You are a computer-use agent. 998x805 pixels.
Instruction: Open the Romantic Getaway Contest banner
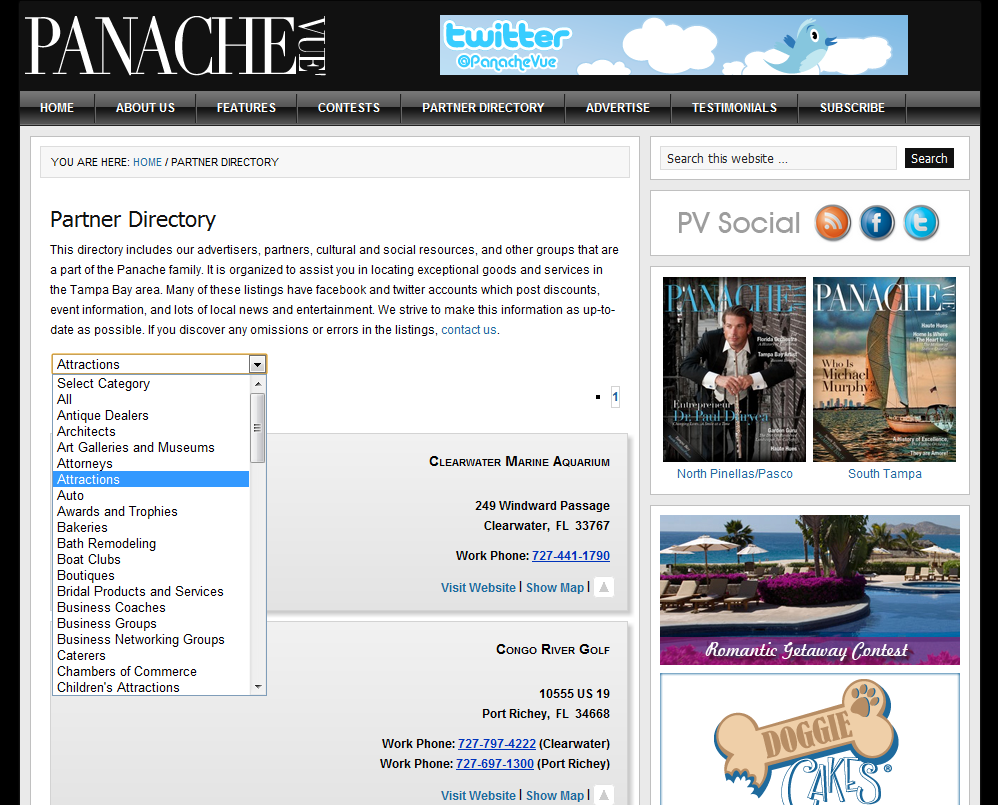click(810, 590)
